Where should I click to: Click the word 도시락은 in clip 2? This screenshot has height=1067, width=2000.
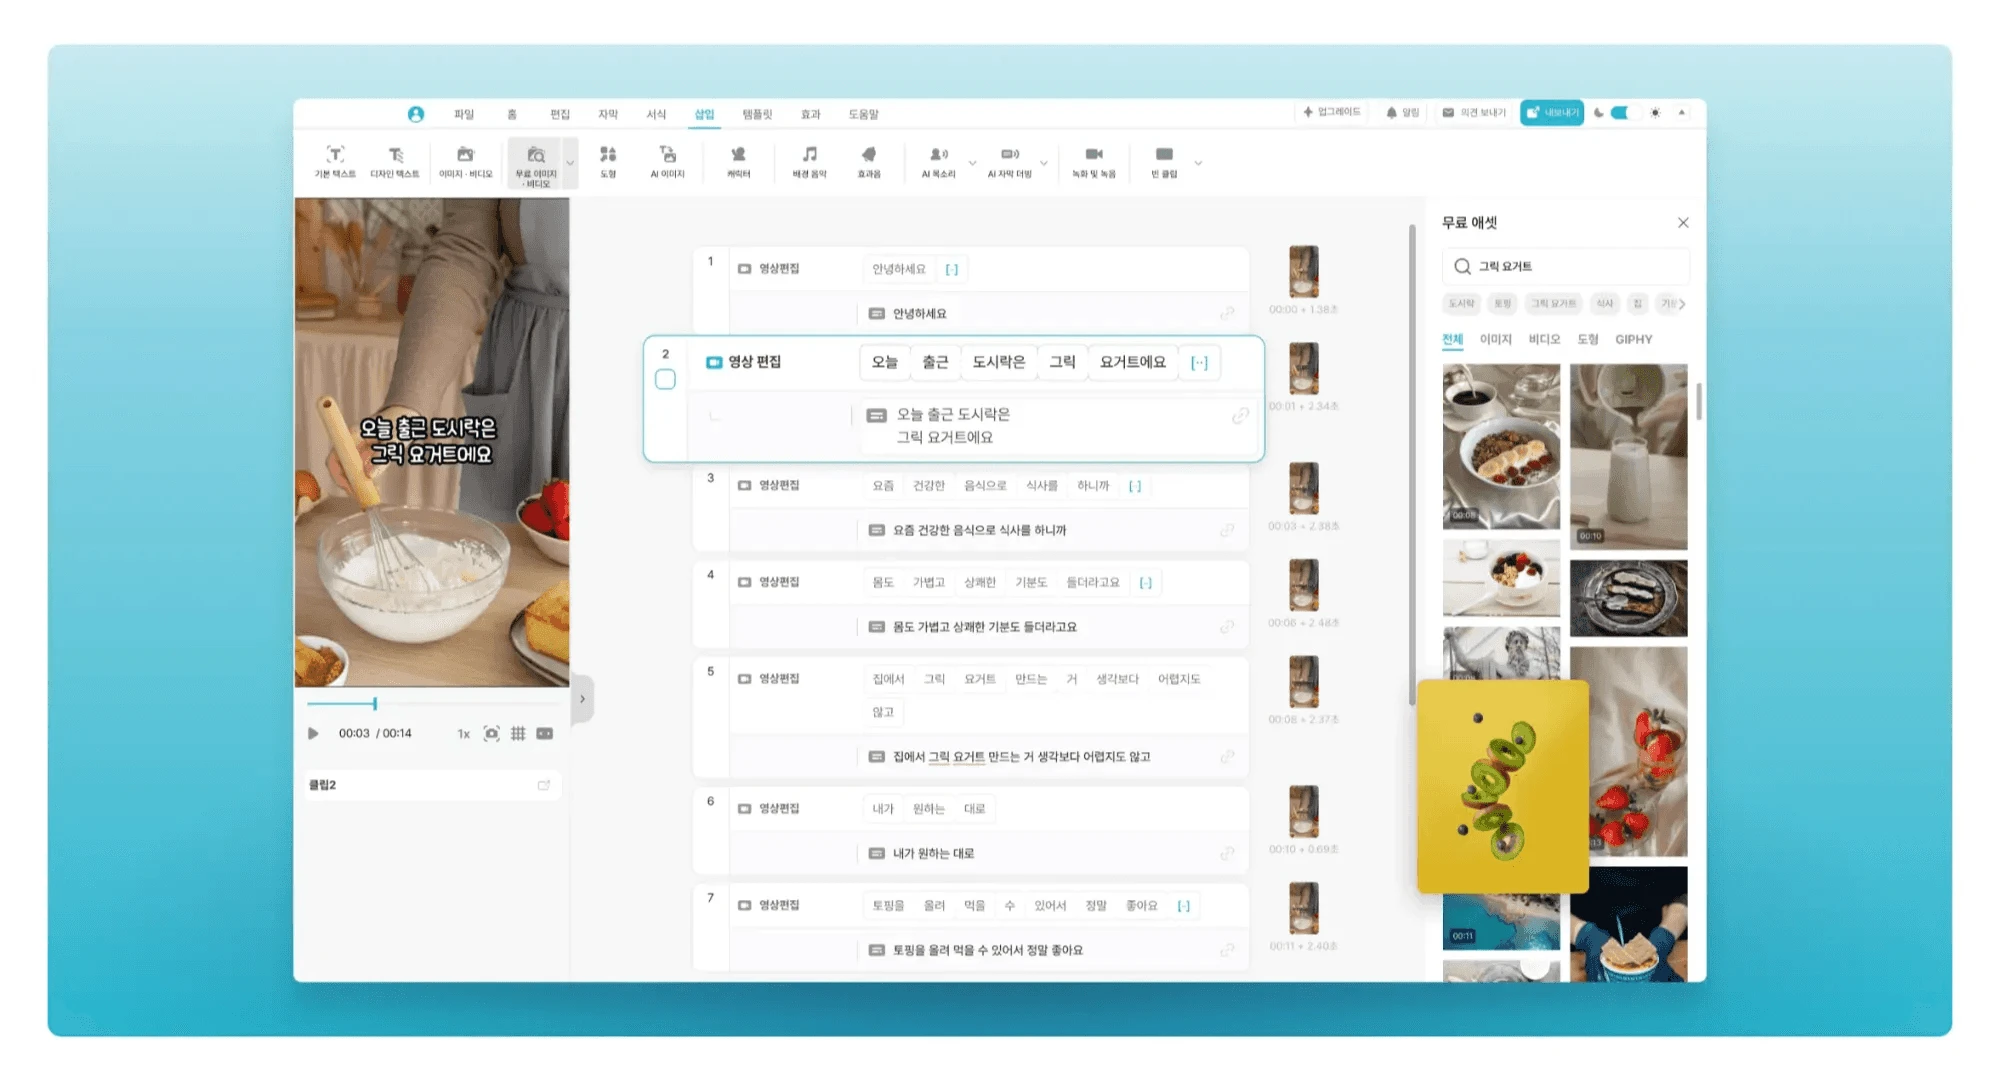click(999, 362)
